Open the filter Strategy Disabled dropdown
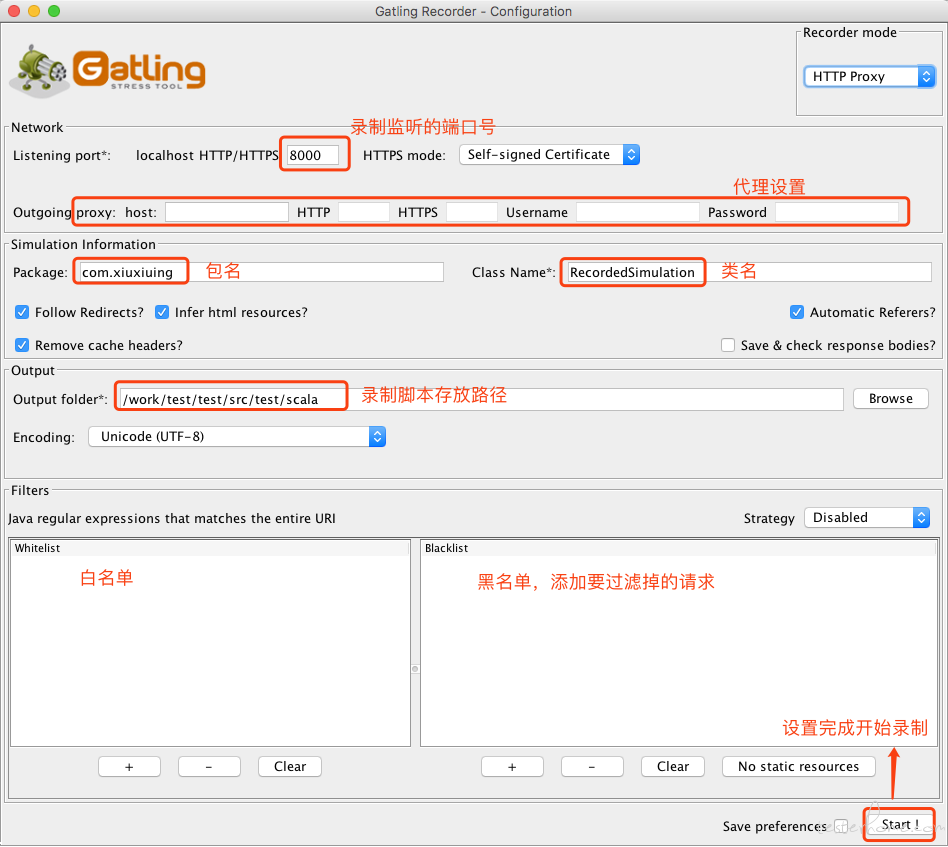This screenshot has height=847, width=948. pyautogui.click(x=866, y=518)
